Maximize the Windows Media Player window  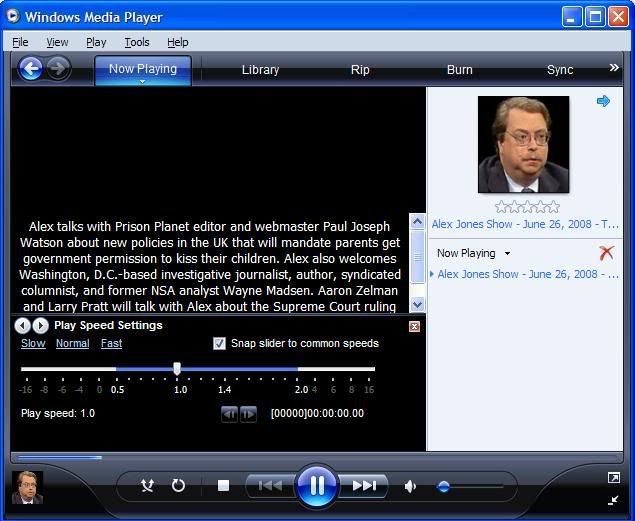(595, 17)
